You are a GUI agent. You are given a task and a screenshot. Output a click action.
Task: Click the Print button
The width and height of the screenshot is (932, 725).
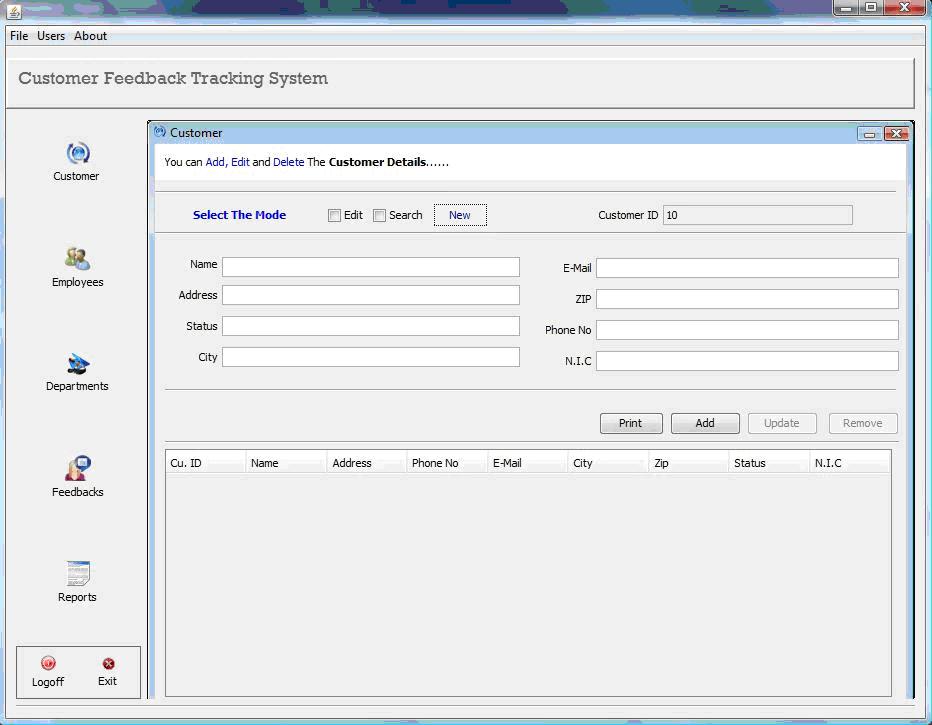coord(631,423)
